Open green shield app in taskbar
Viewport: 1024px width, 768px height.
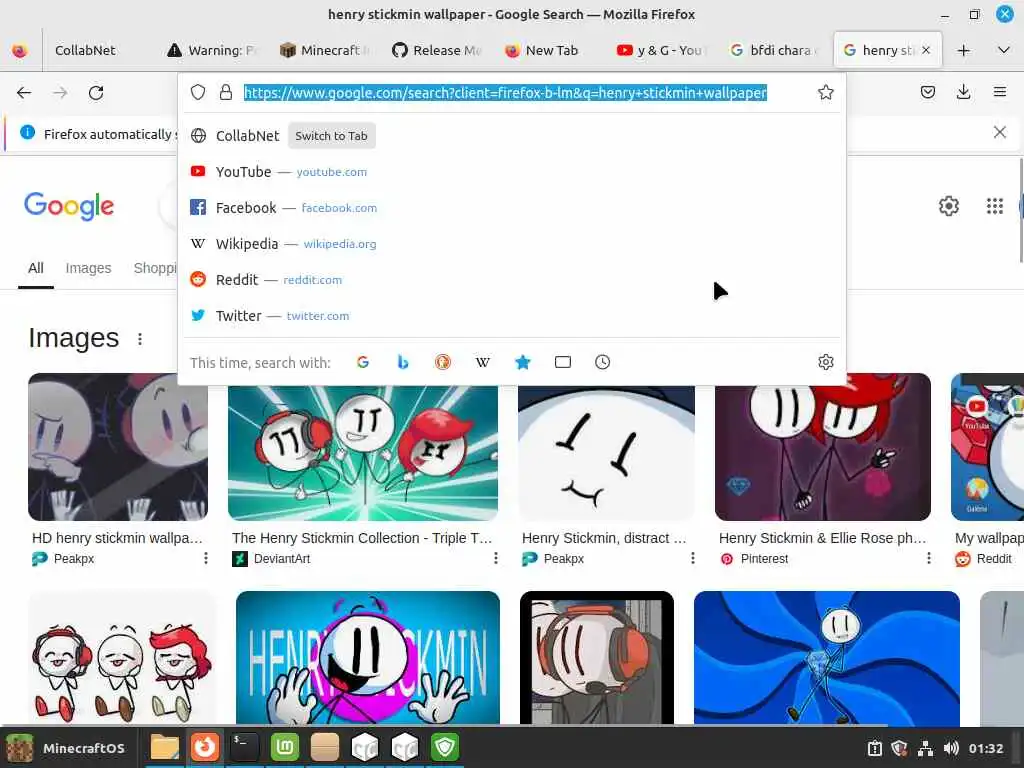pyautogui.click(x=445, y=747)
